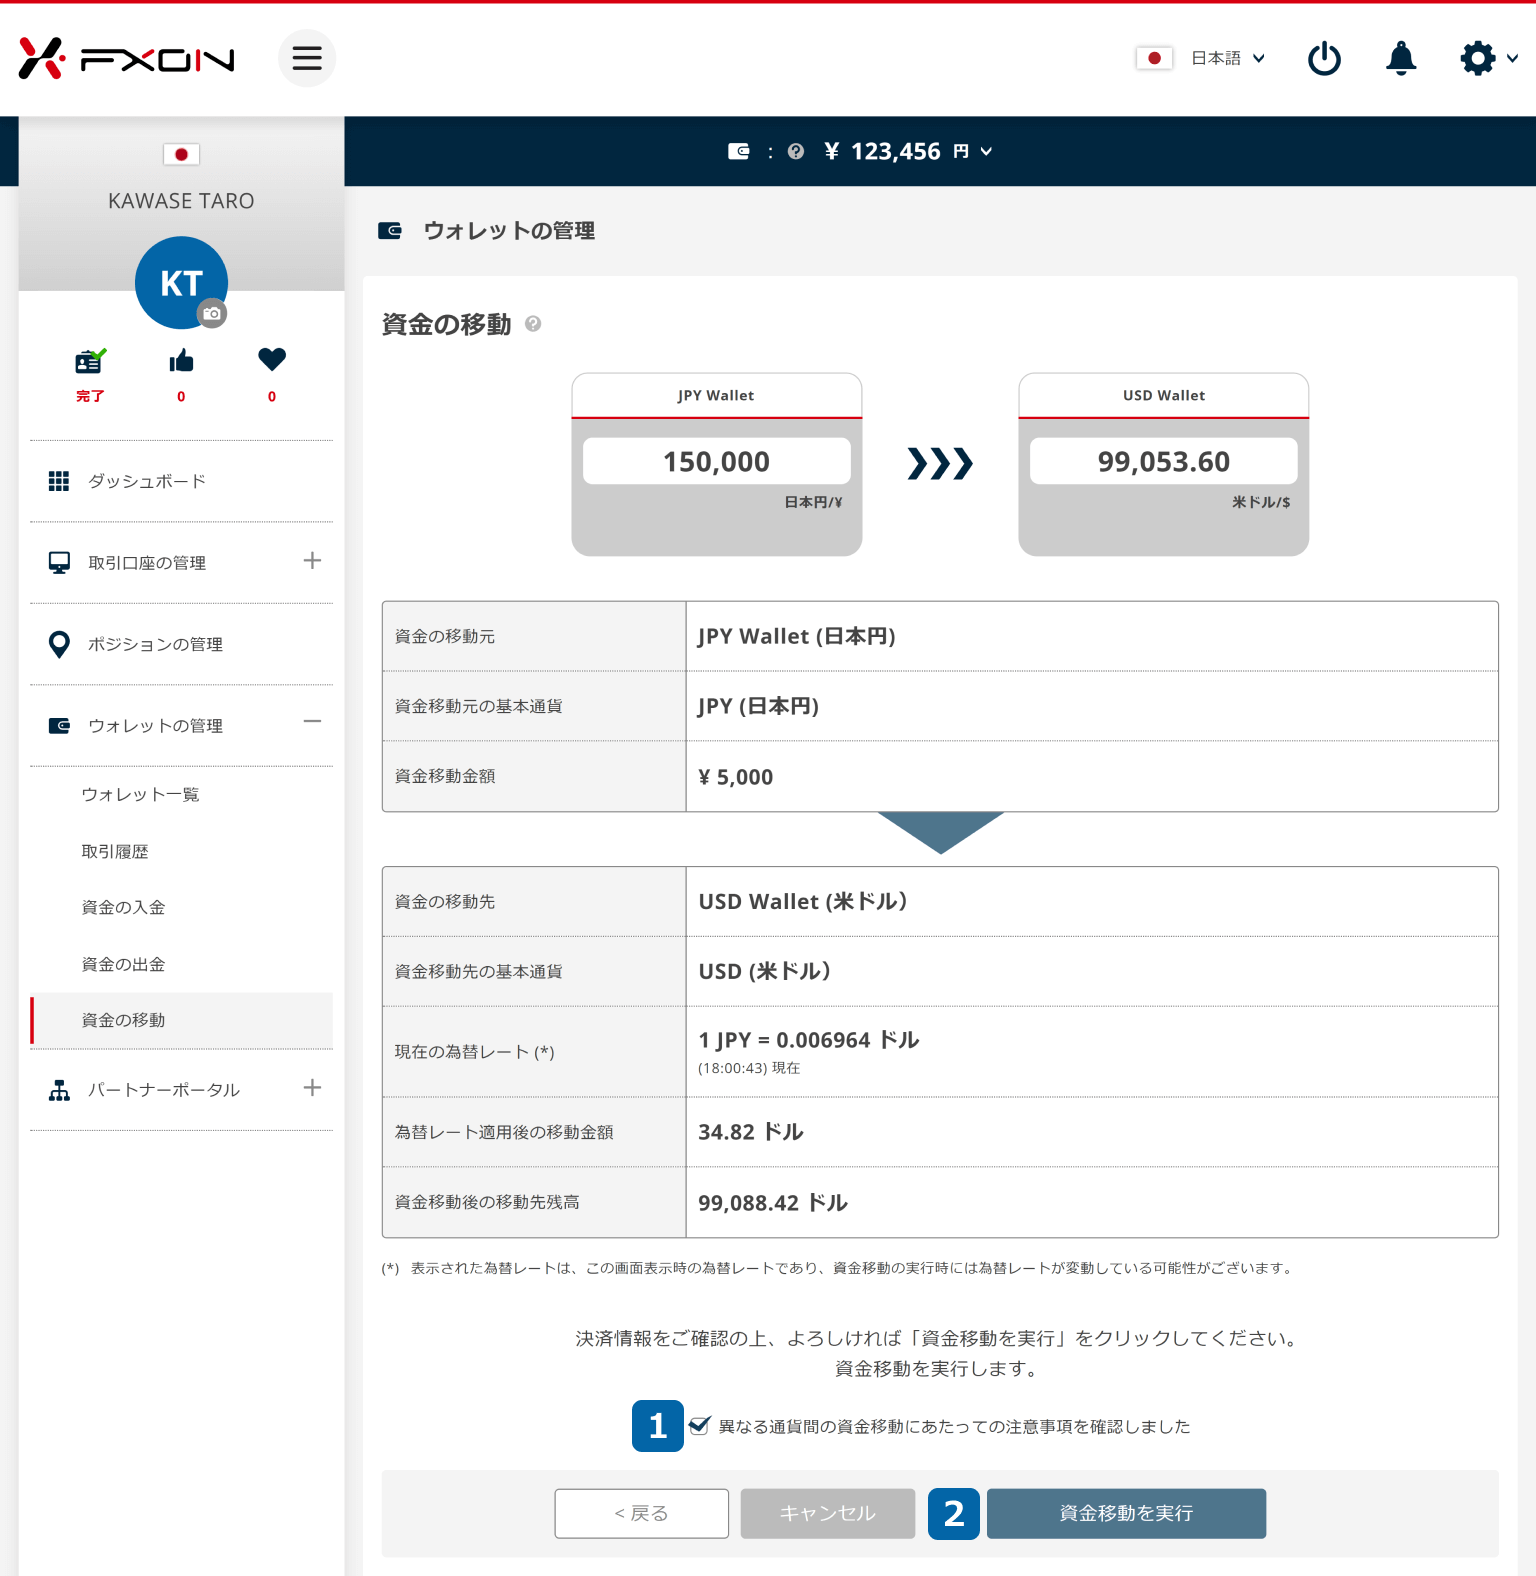
Task: Click the partner portal hierarchy icon
Action: (59, 1090)
